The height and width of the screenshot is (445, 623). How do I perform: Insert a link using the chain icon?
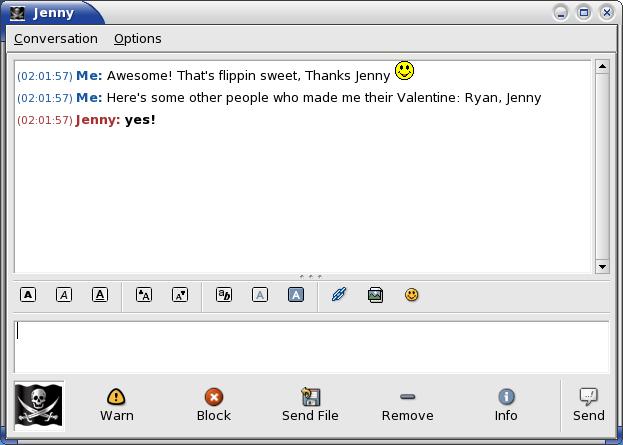click(339, 295)
